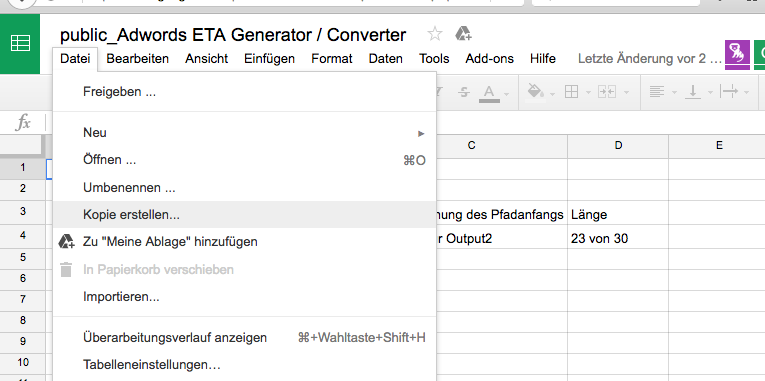Screen dimensions: 765x381
Task: Select column E header
Action: [719, 145]
